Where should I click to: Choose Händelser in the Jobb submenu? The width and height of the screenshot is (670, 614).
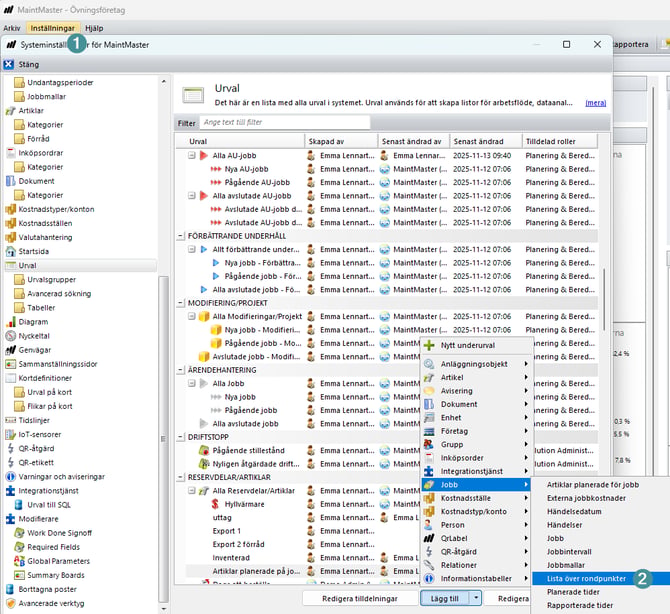click(x=564, y=525)
